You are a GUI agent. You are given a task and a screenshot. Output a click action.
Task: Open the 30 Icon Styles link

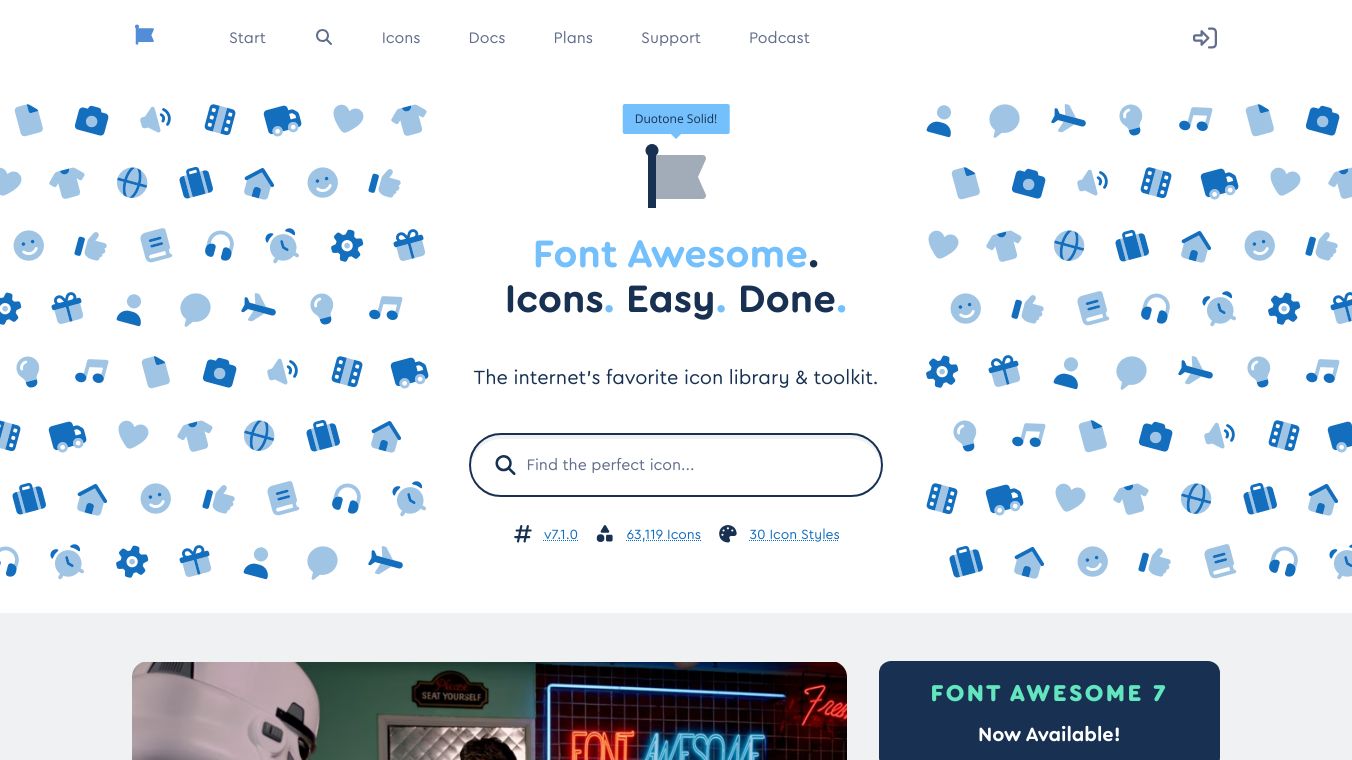click(794, 535)
